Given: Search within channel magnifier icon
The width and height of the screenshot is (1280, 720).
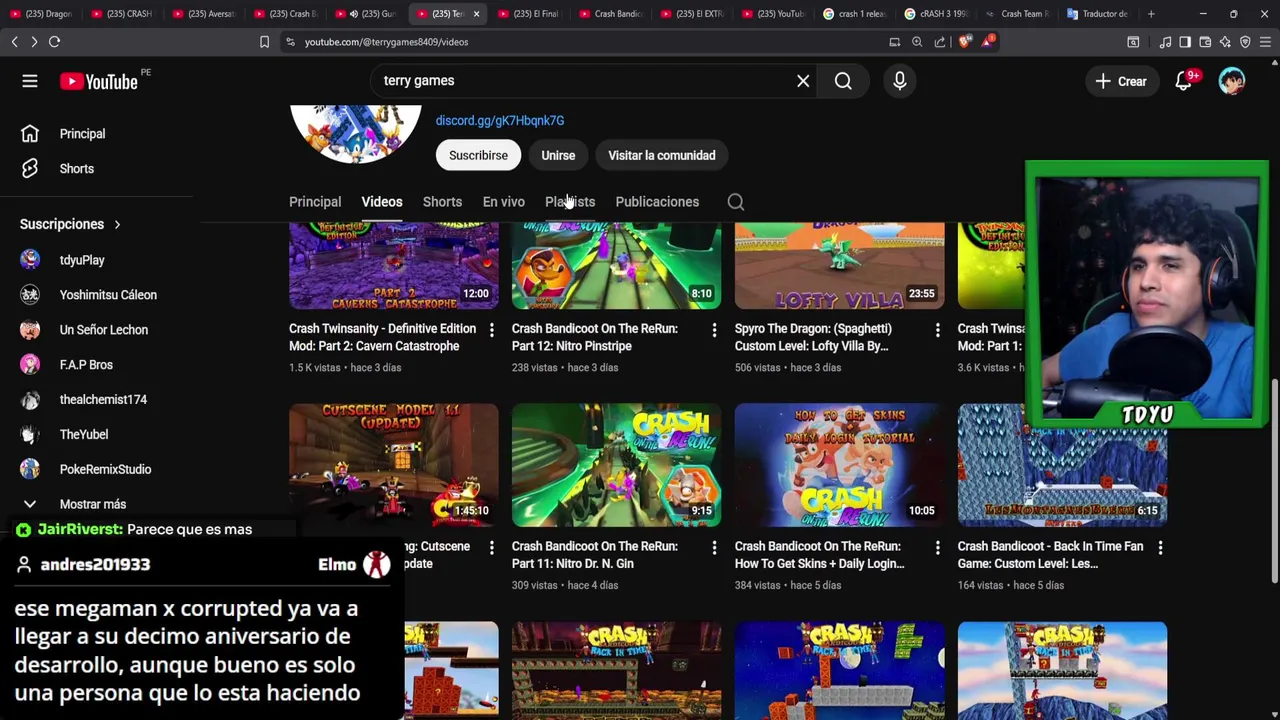Looking at the screenshot, I should (x=736, y=202).
